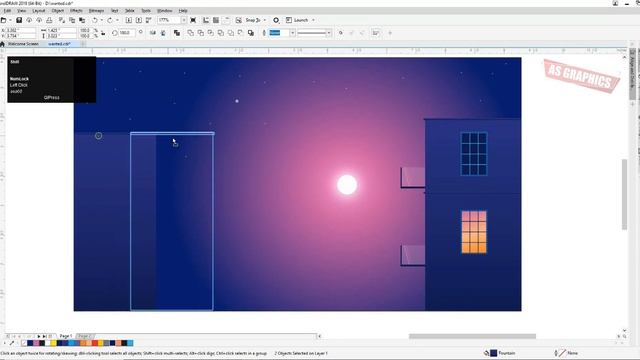
Task: Click the Cut icon in the toolbar
Action: [62, 20]
